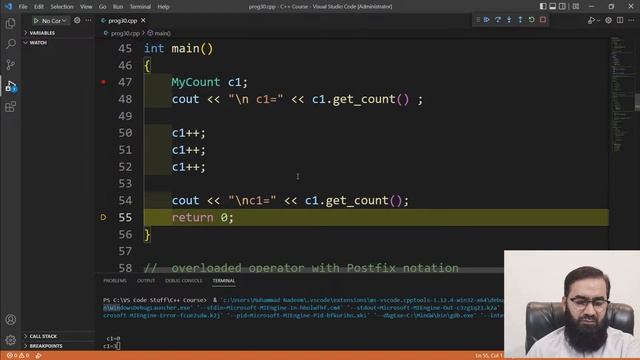The width and height of the screenshot is (640, 360).
Task: Click Step Into in the debug toolbar
Action: click(509, 20)
